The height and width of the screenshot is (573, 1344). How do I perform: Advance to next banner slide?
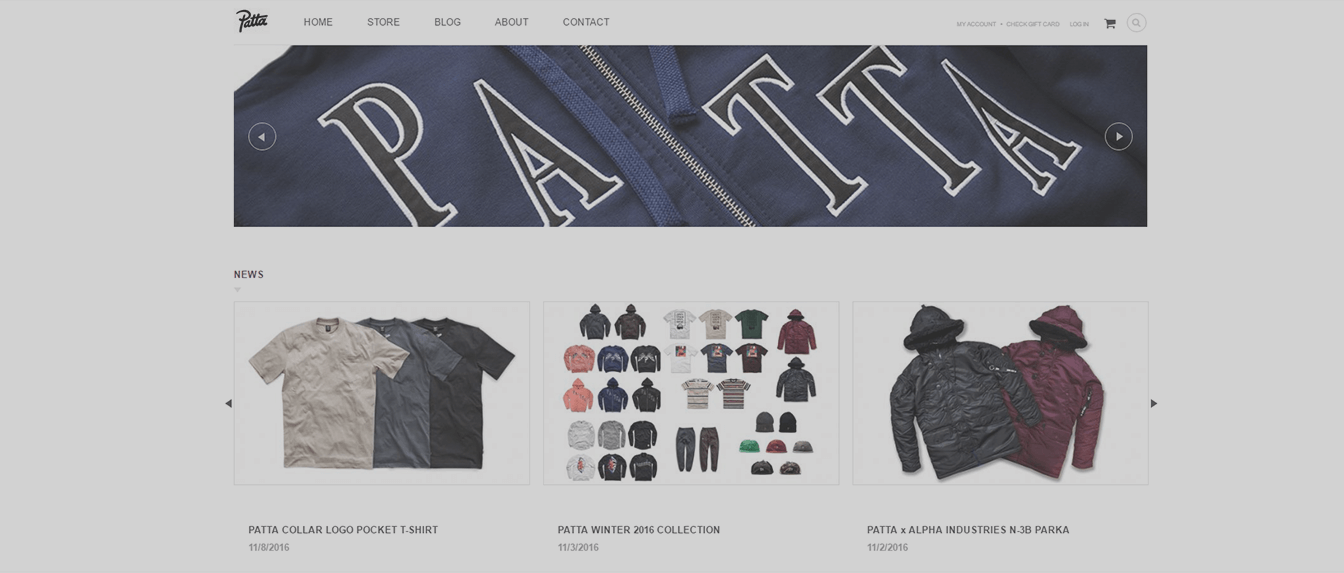(x=1118, y=137)
